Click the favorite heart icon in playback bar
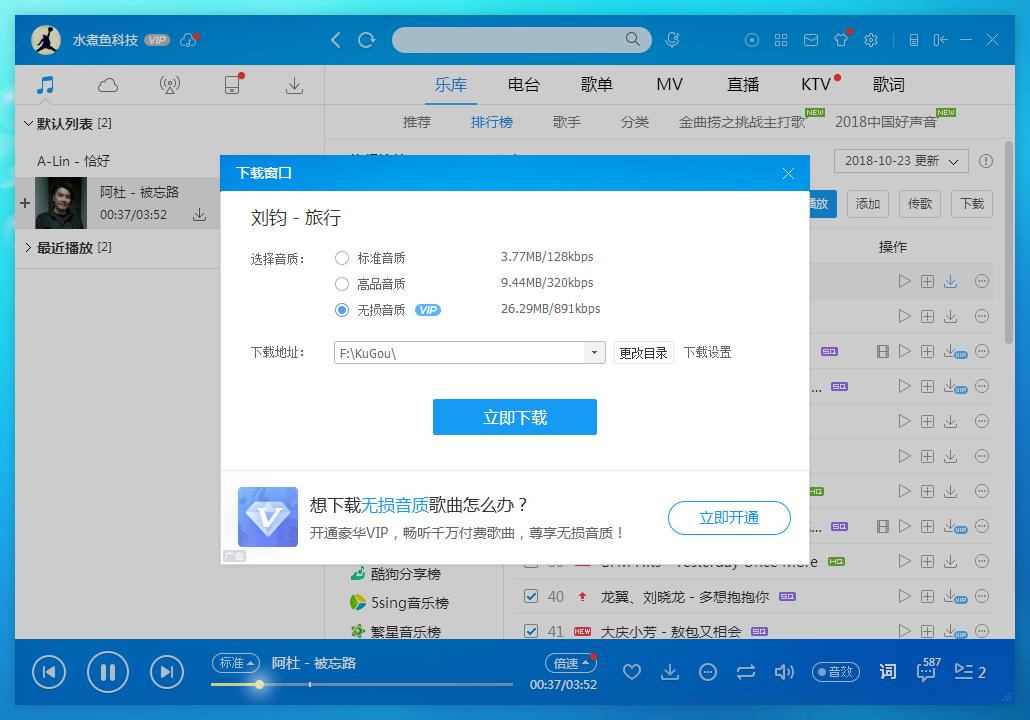Viewport: 1030px width, 720px height. 632,672
